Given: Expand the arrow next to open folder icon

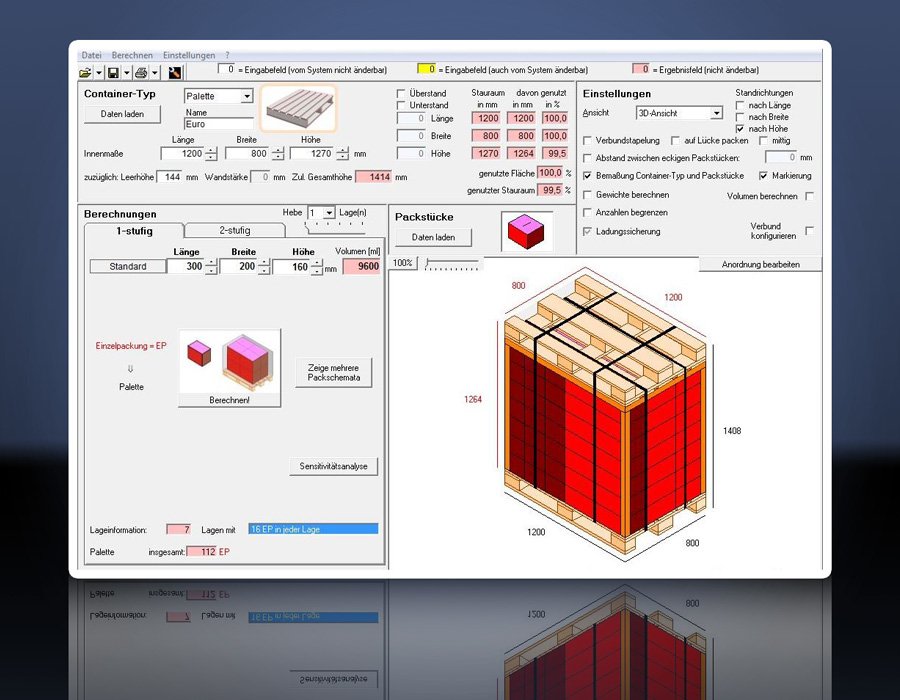Looking at the screenshot, I should click(x=99, y=72).
